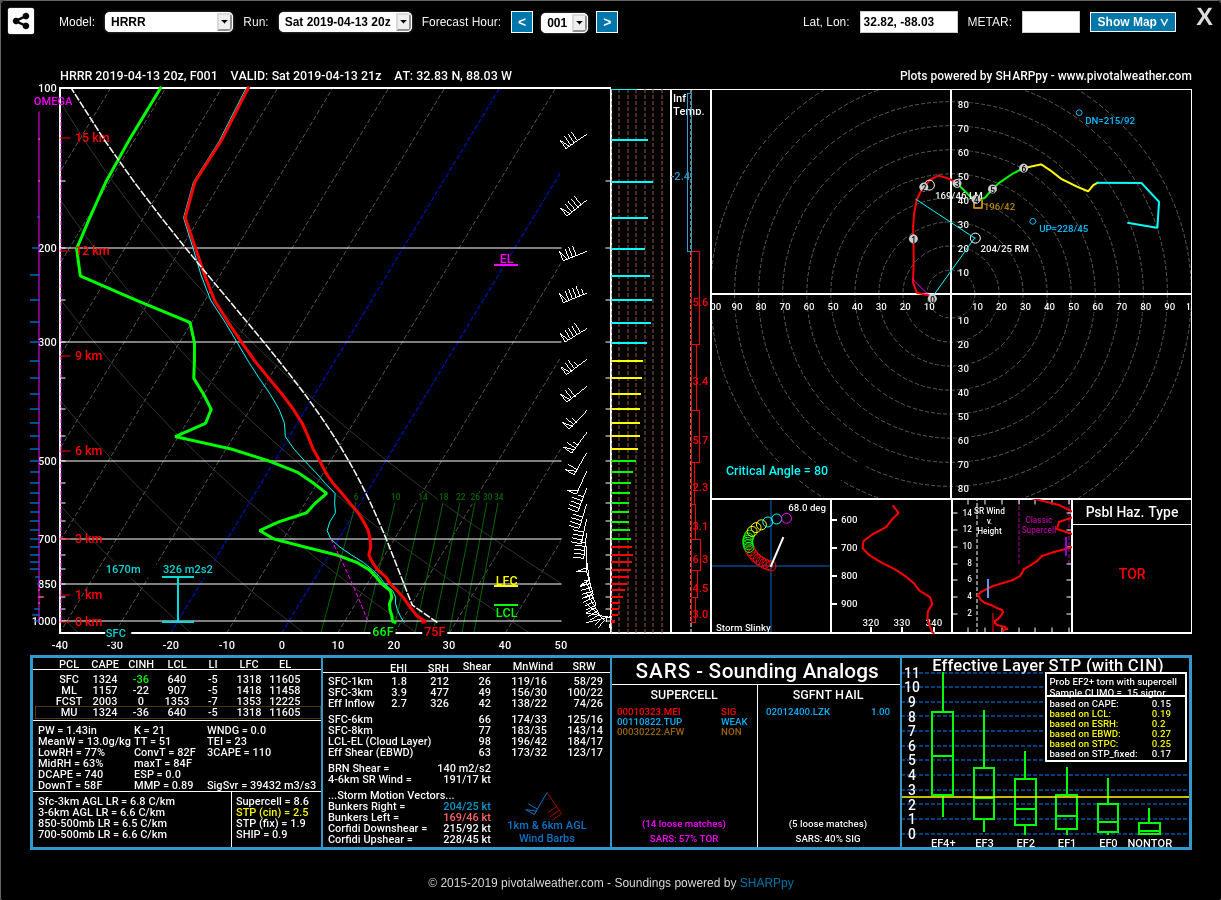1221x900 pixels.
Task: Expand the Run time dropdown
Action: pyautogui.click(x=345, y=22)
